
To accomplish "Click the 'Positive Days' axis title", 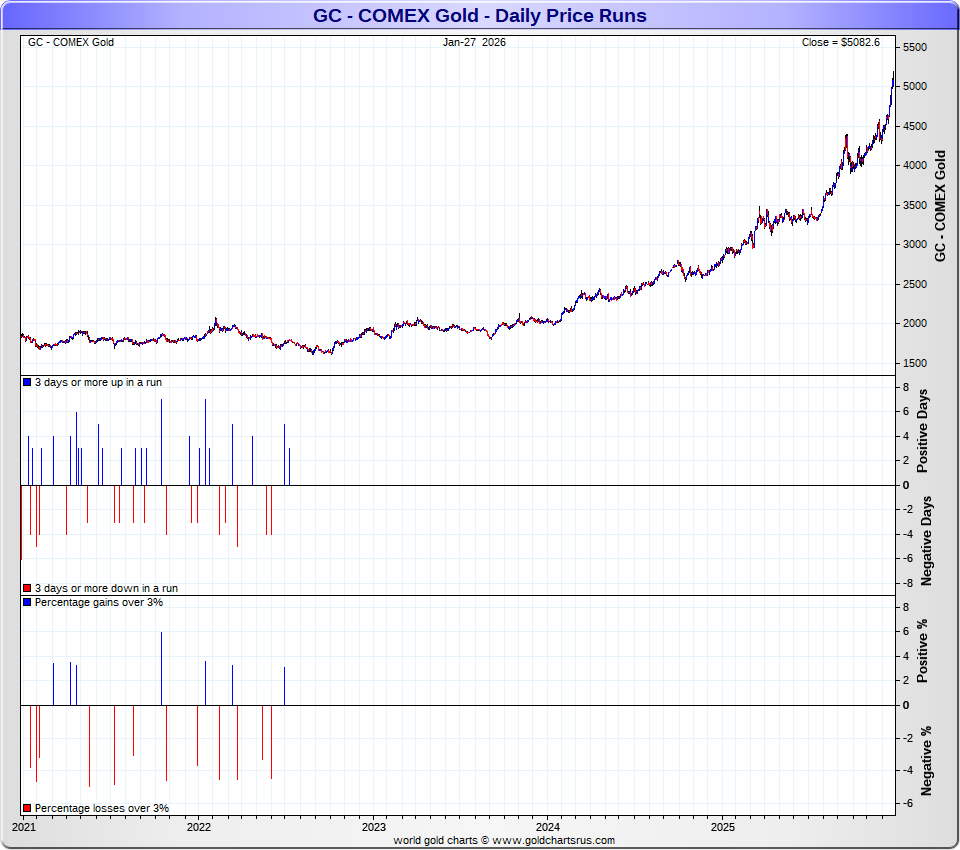I will click(923, 431).
